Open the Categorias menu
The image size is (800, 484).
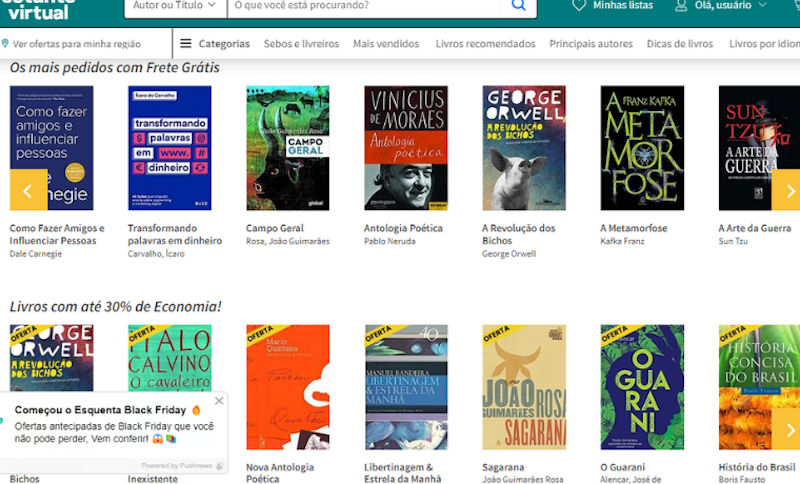click(224, 44)
